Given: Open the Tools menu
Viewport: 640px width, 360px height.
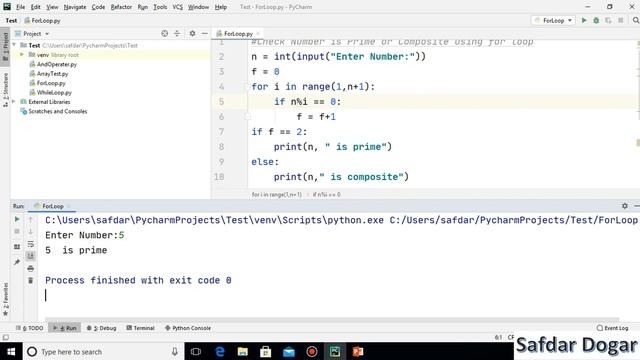Looking at the screenshot, I should (160, 7).
